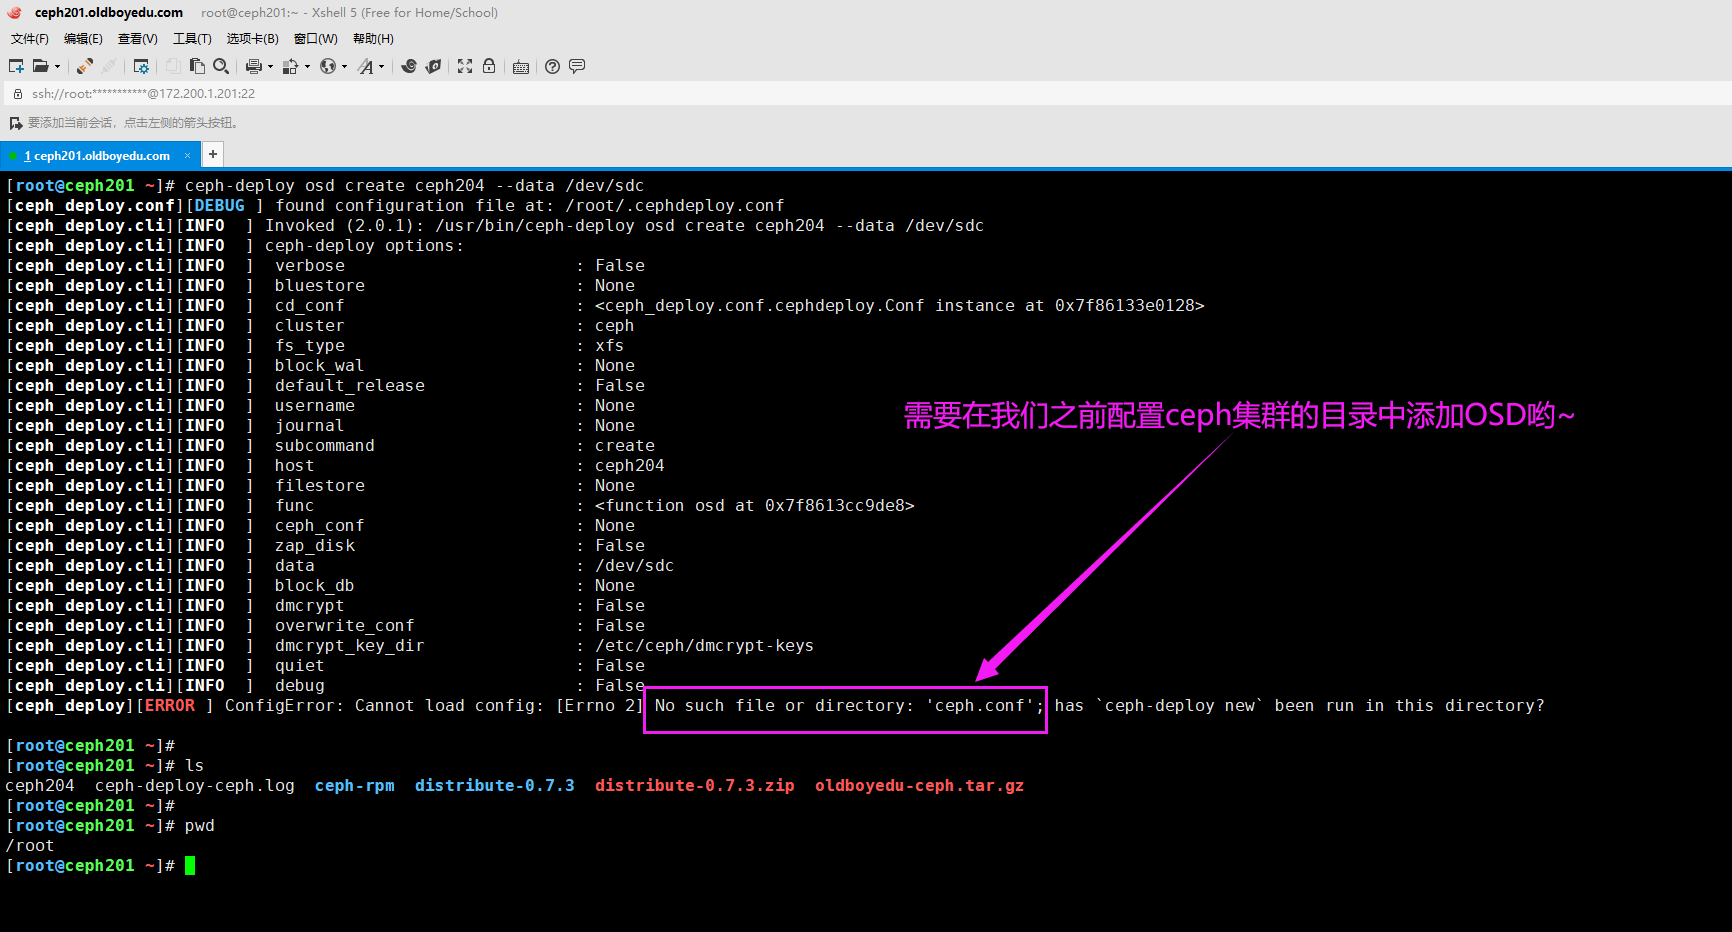The image size is (1732, 932).
Task: Click the chat feedback bubble icon
Action: tap(577, 66)
